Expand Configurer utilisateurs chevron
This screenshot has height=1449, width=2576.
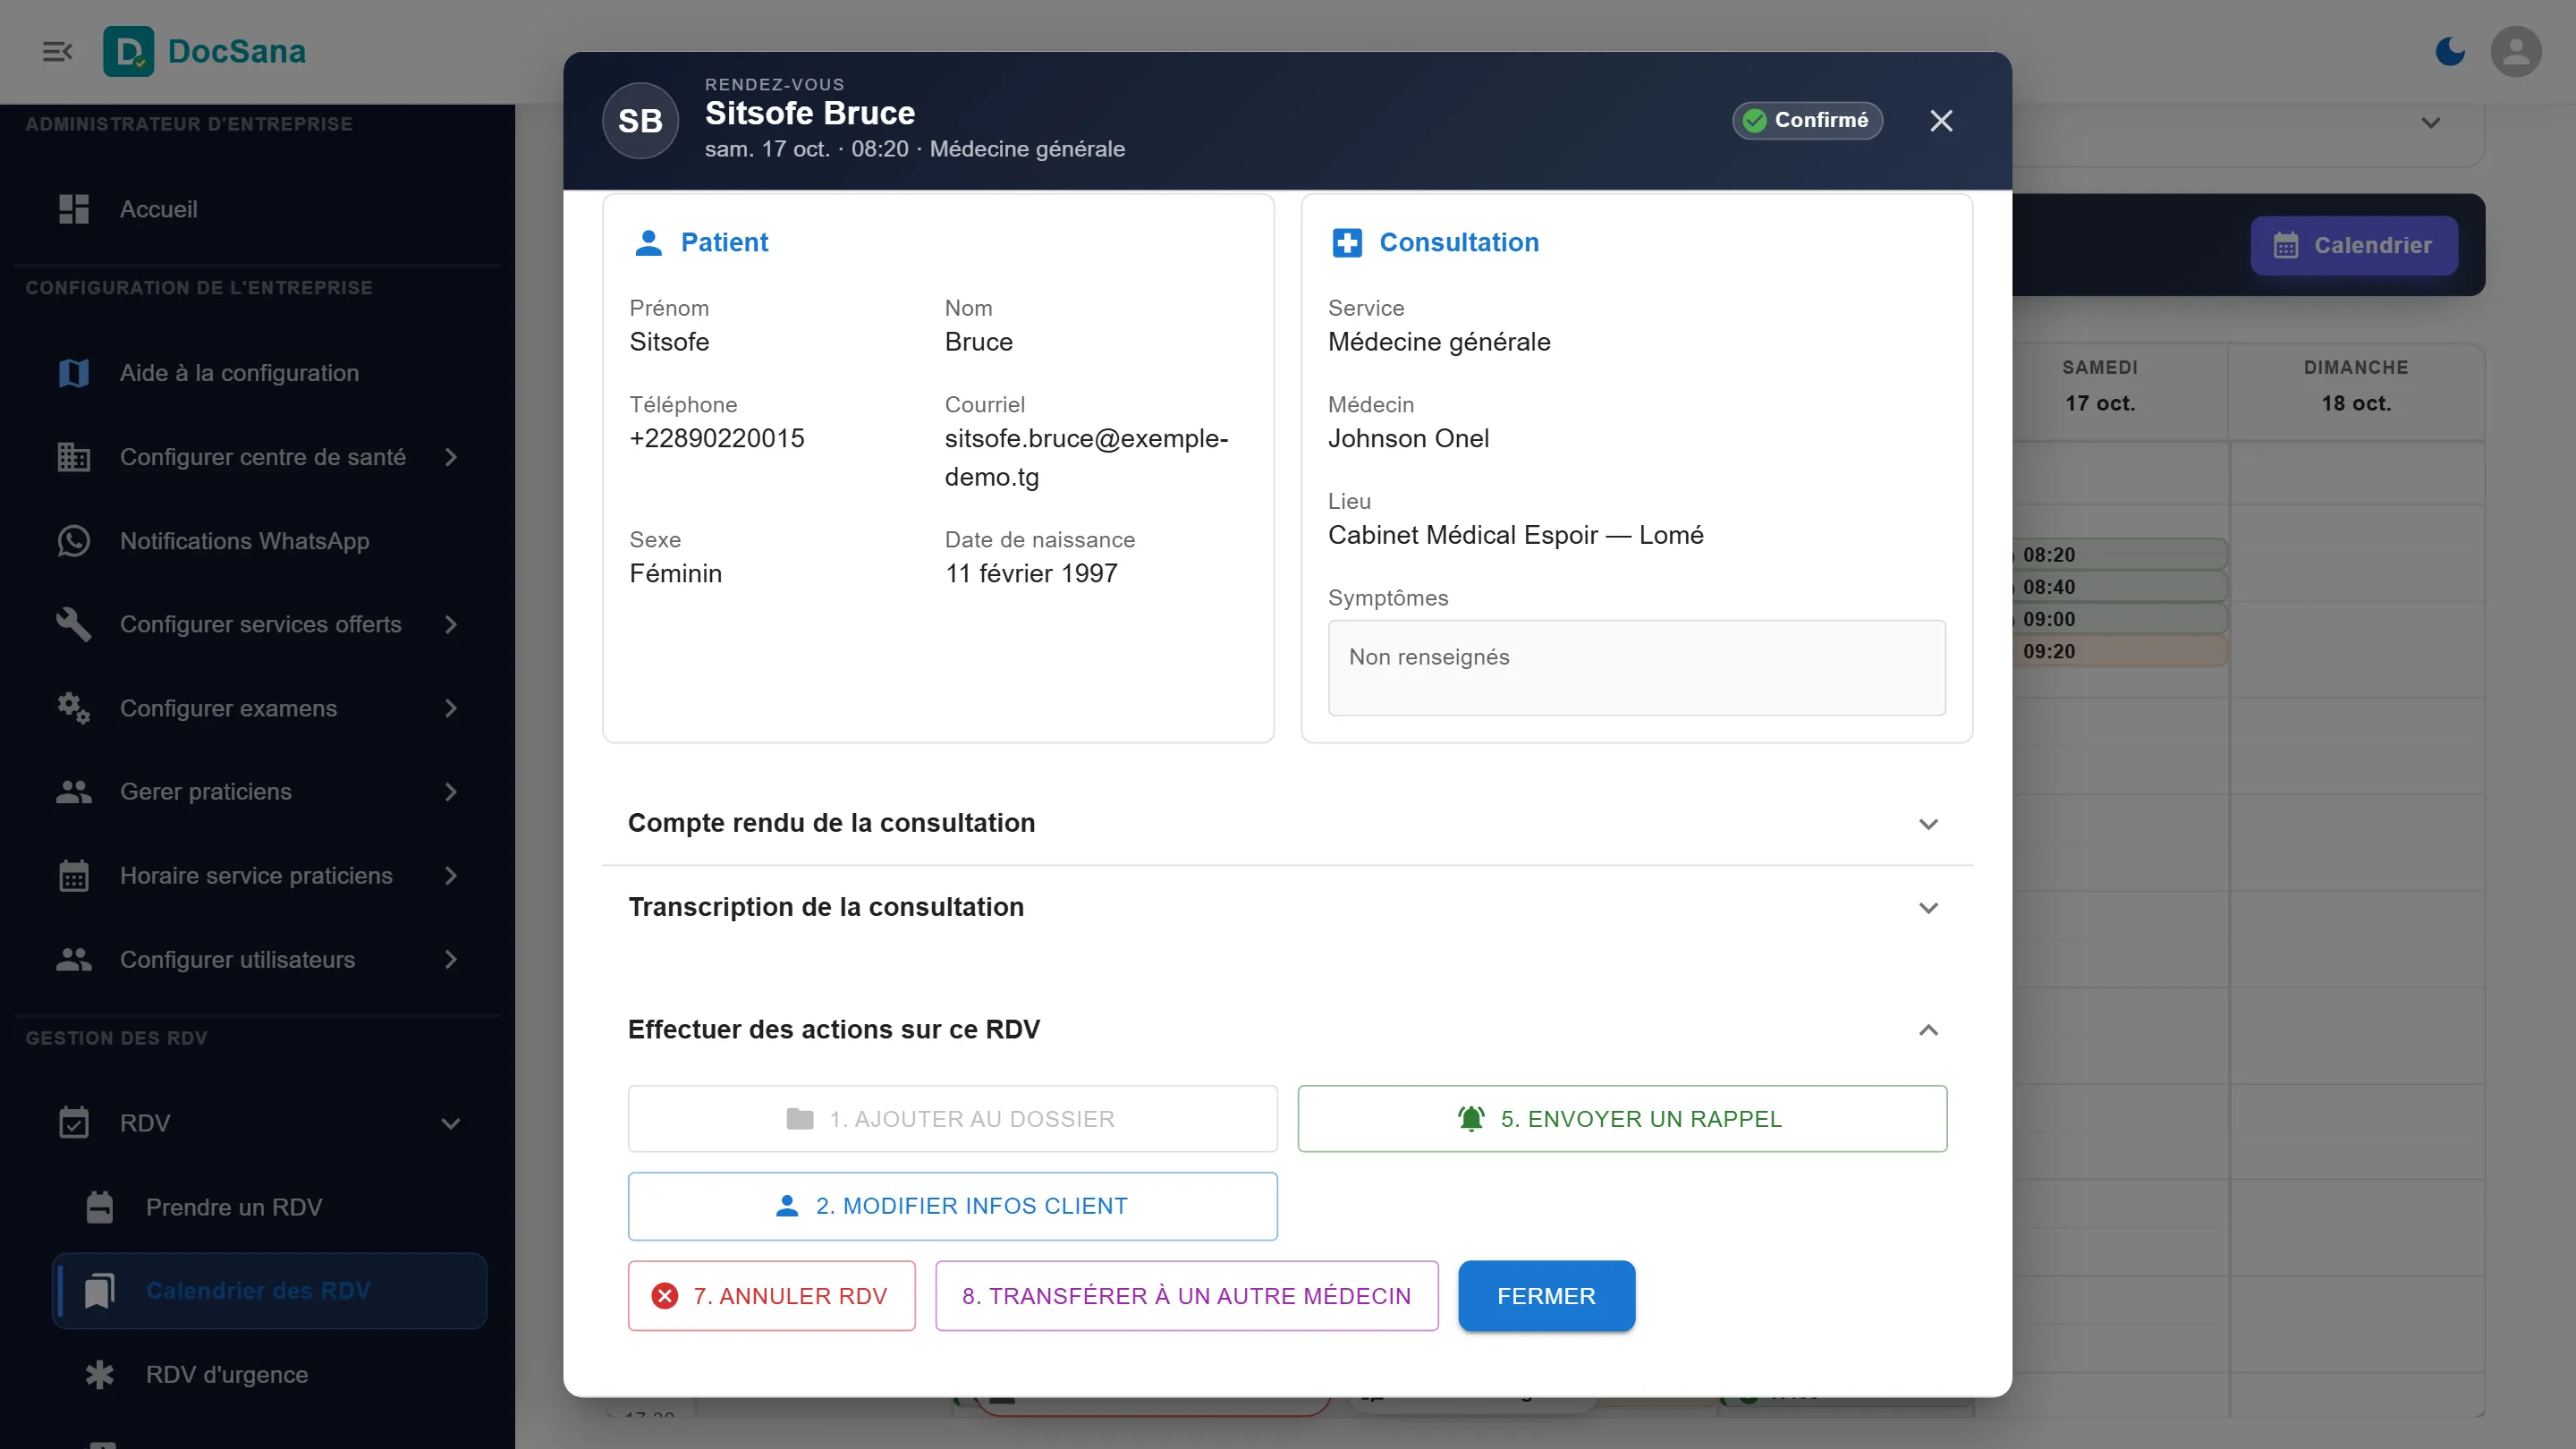tap(451, 960)
